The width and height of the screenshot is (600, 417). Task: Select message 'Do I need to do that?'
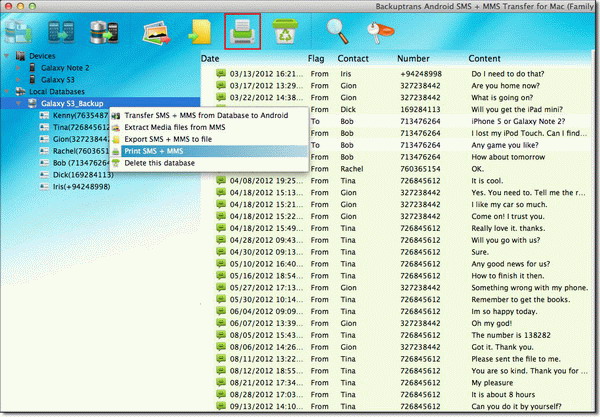point(507,73)
